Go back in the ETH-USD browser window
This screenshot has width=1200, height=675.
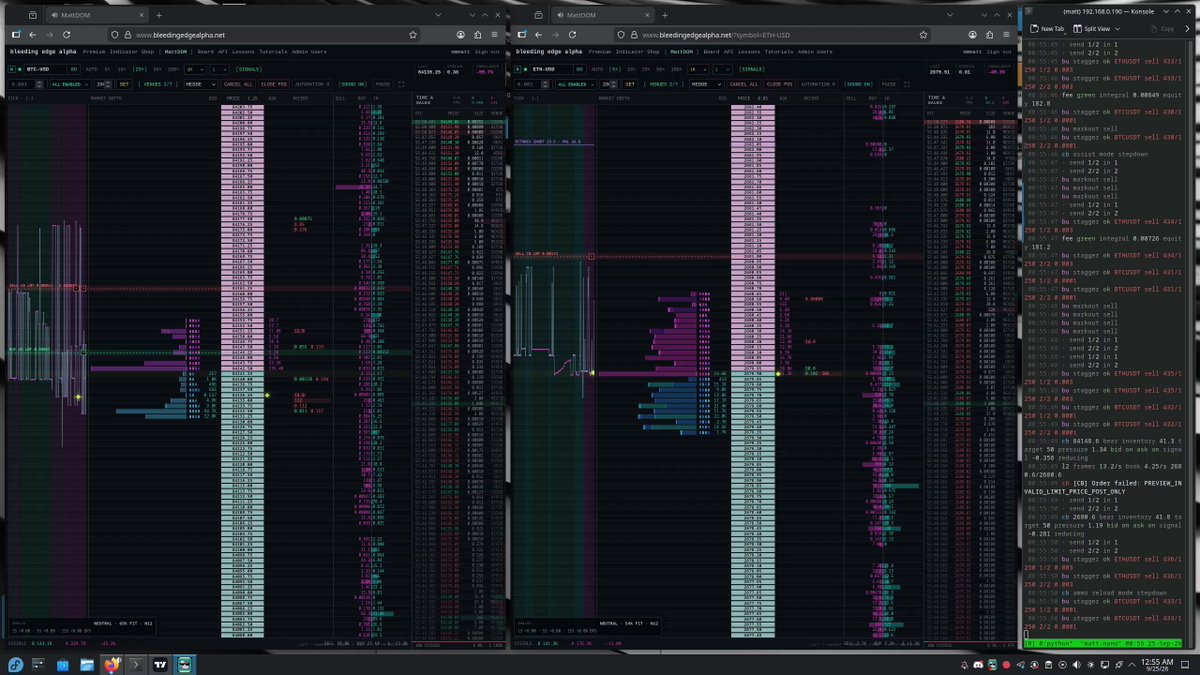pos(539,34)
